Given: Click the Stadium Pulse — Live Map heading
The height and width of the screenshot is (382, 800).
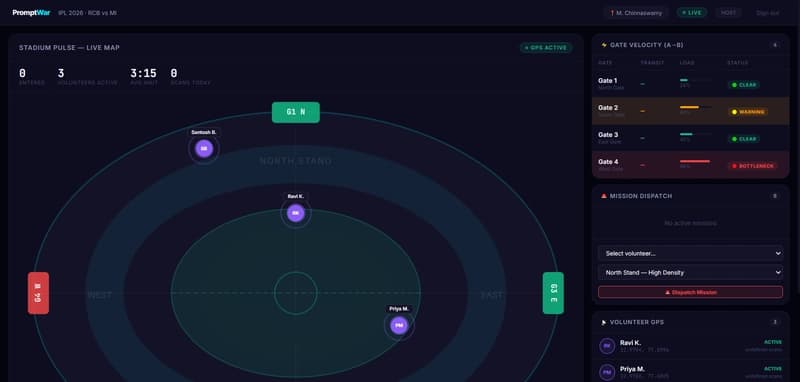Looking at the screenshot, I should point(69,47).
